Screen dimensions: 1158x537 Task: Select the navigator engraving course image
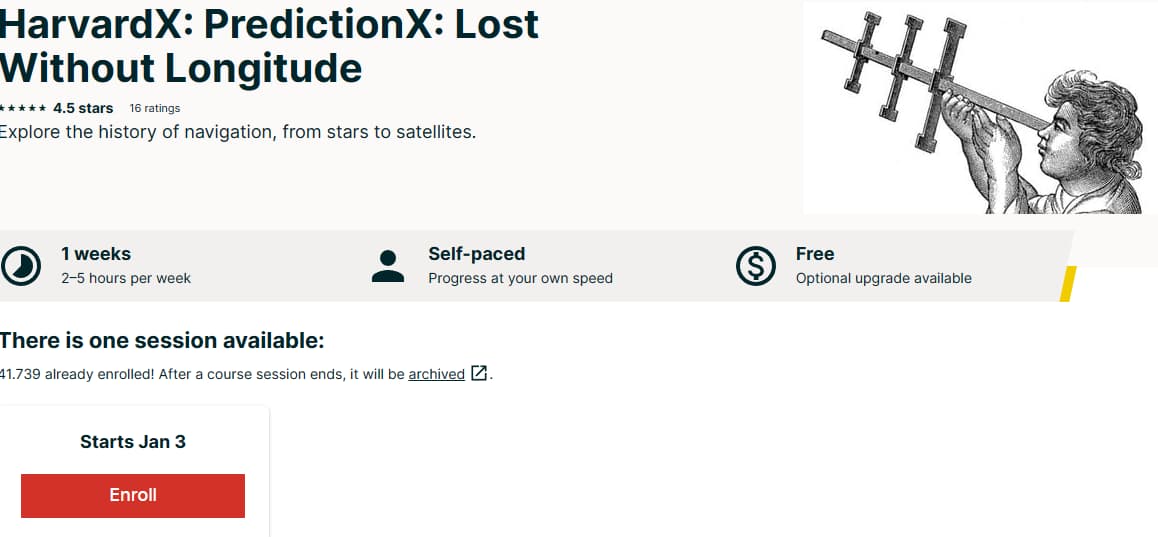(980, 106)
